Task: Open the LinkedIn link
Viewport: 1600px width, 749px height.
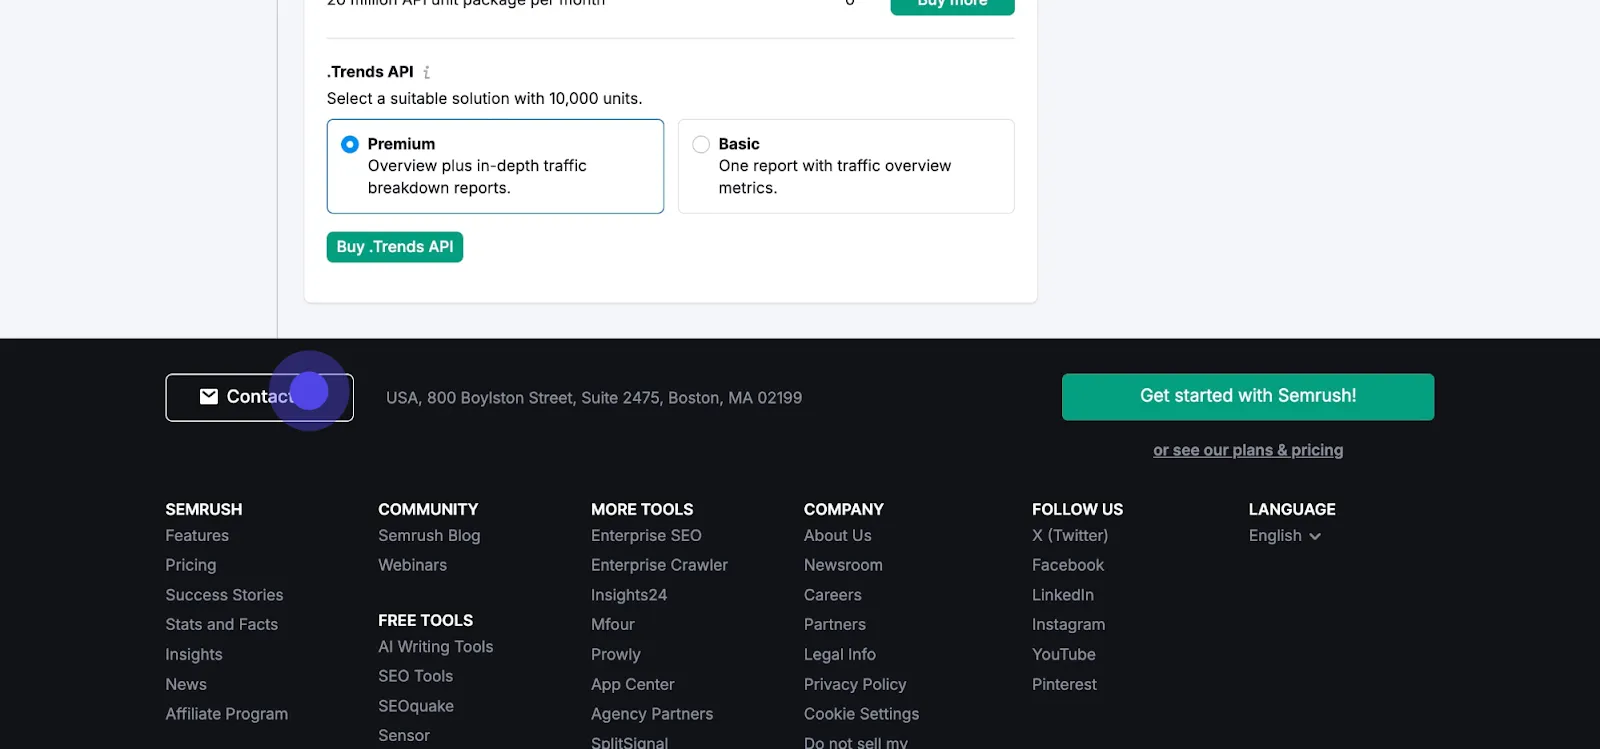Action: coord(1063,595)
